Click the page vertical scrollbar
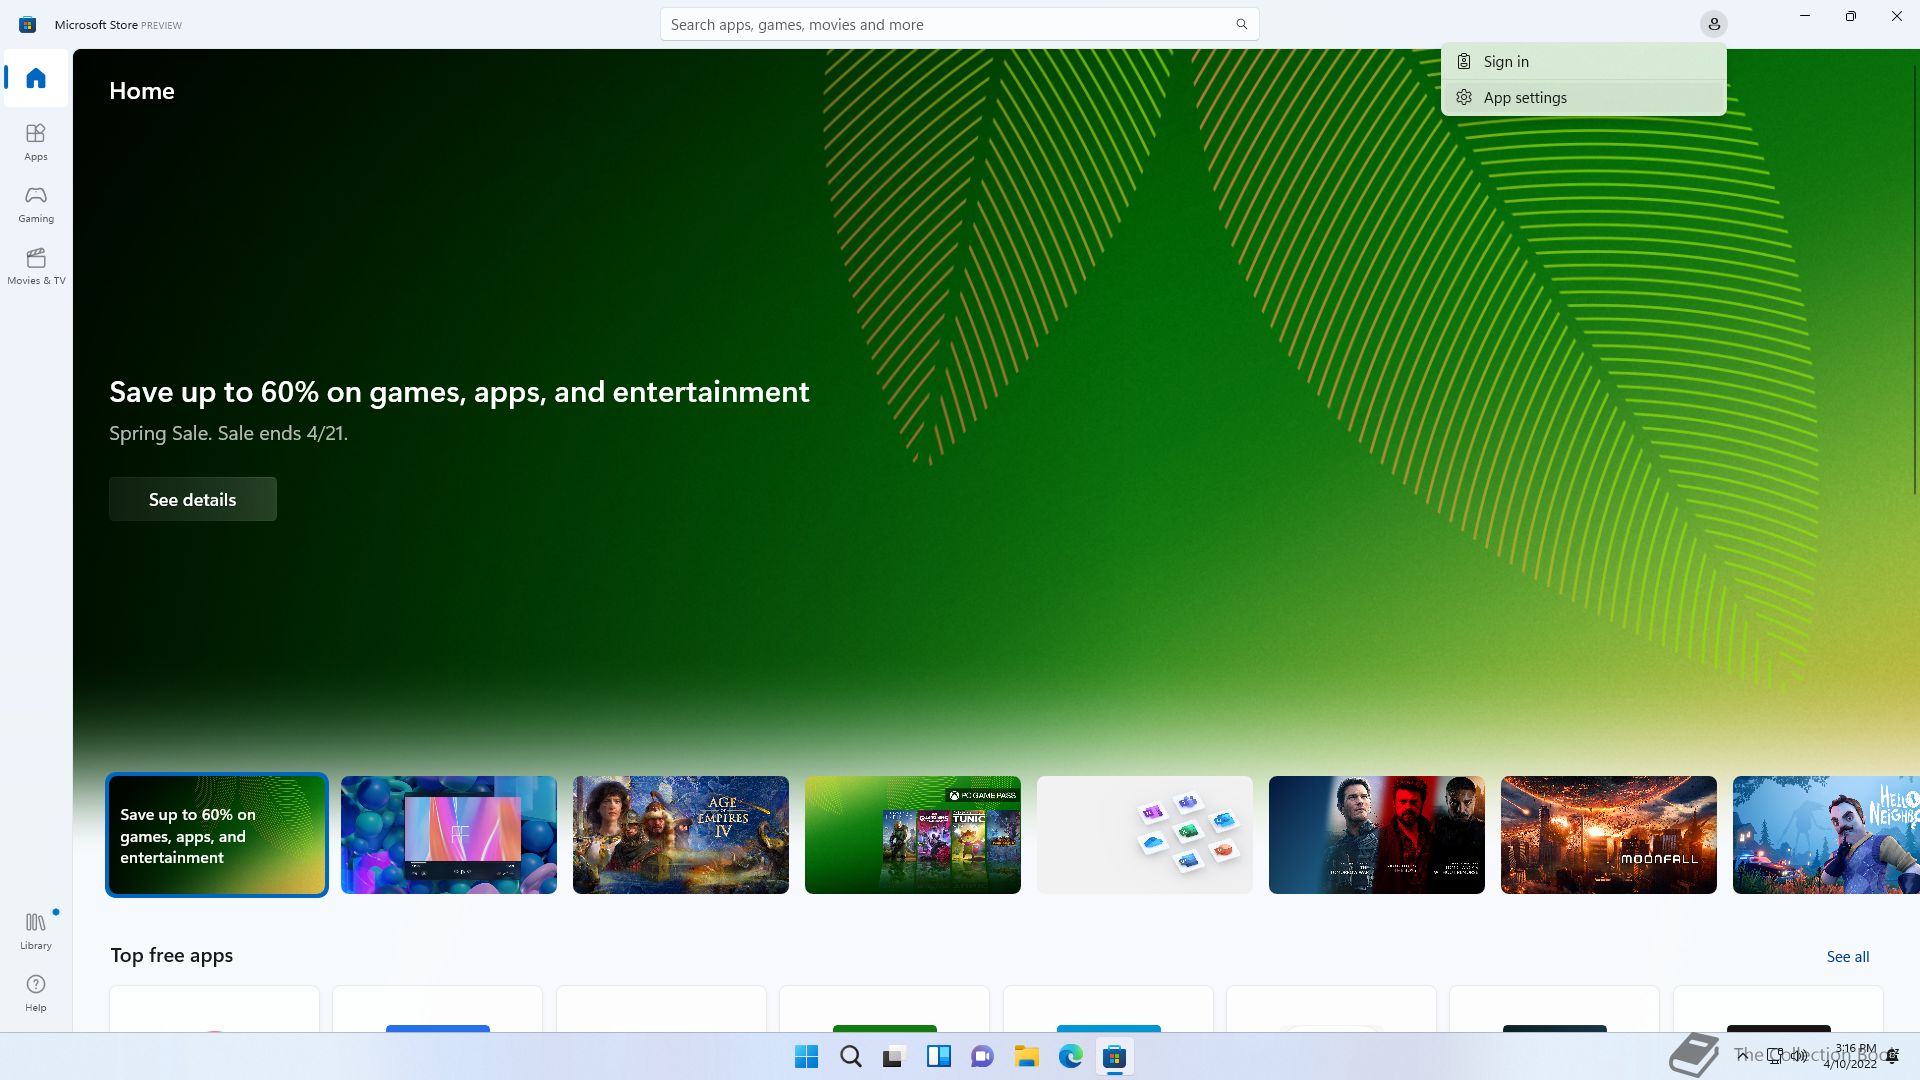The image size is (1920, 1080). (1915, 280)
